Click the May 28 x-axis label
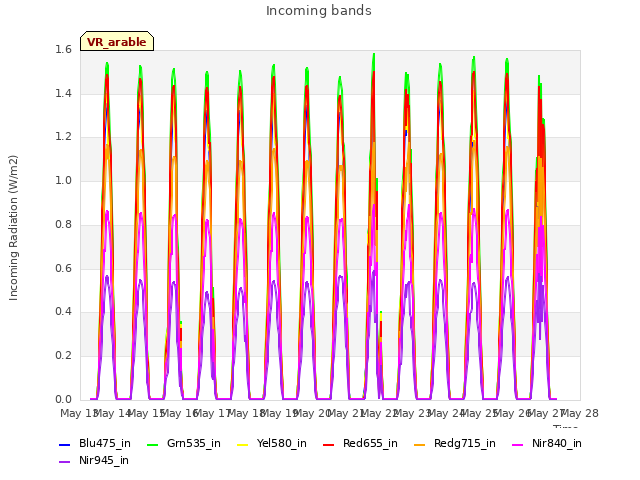Image resolution: width=640 pixels, height=480 pixels. (580, 413)
